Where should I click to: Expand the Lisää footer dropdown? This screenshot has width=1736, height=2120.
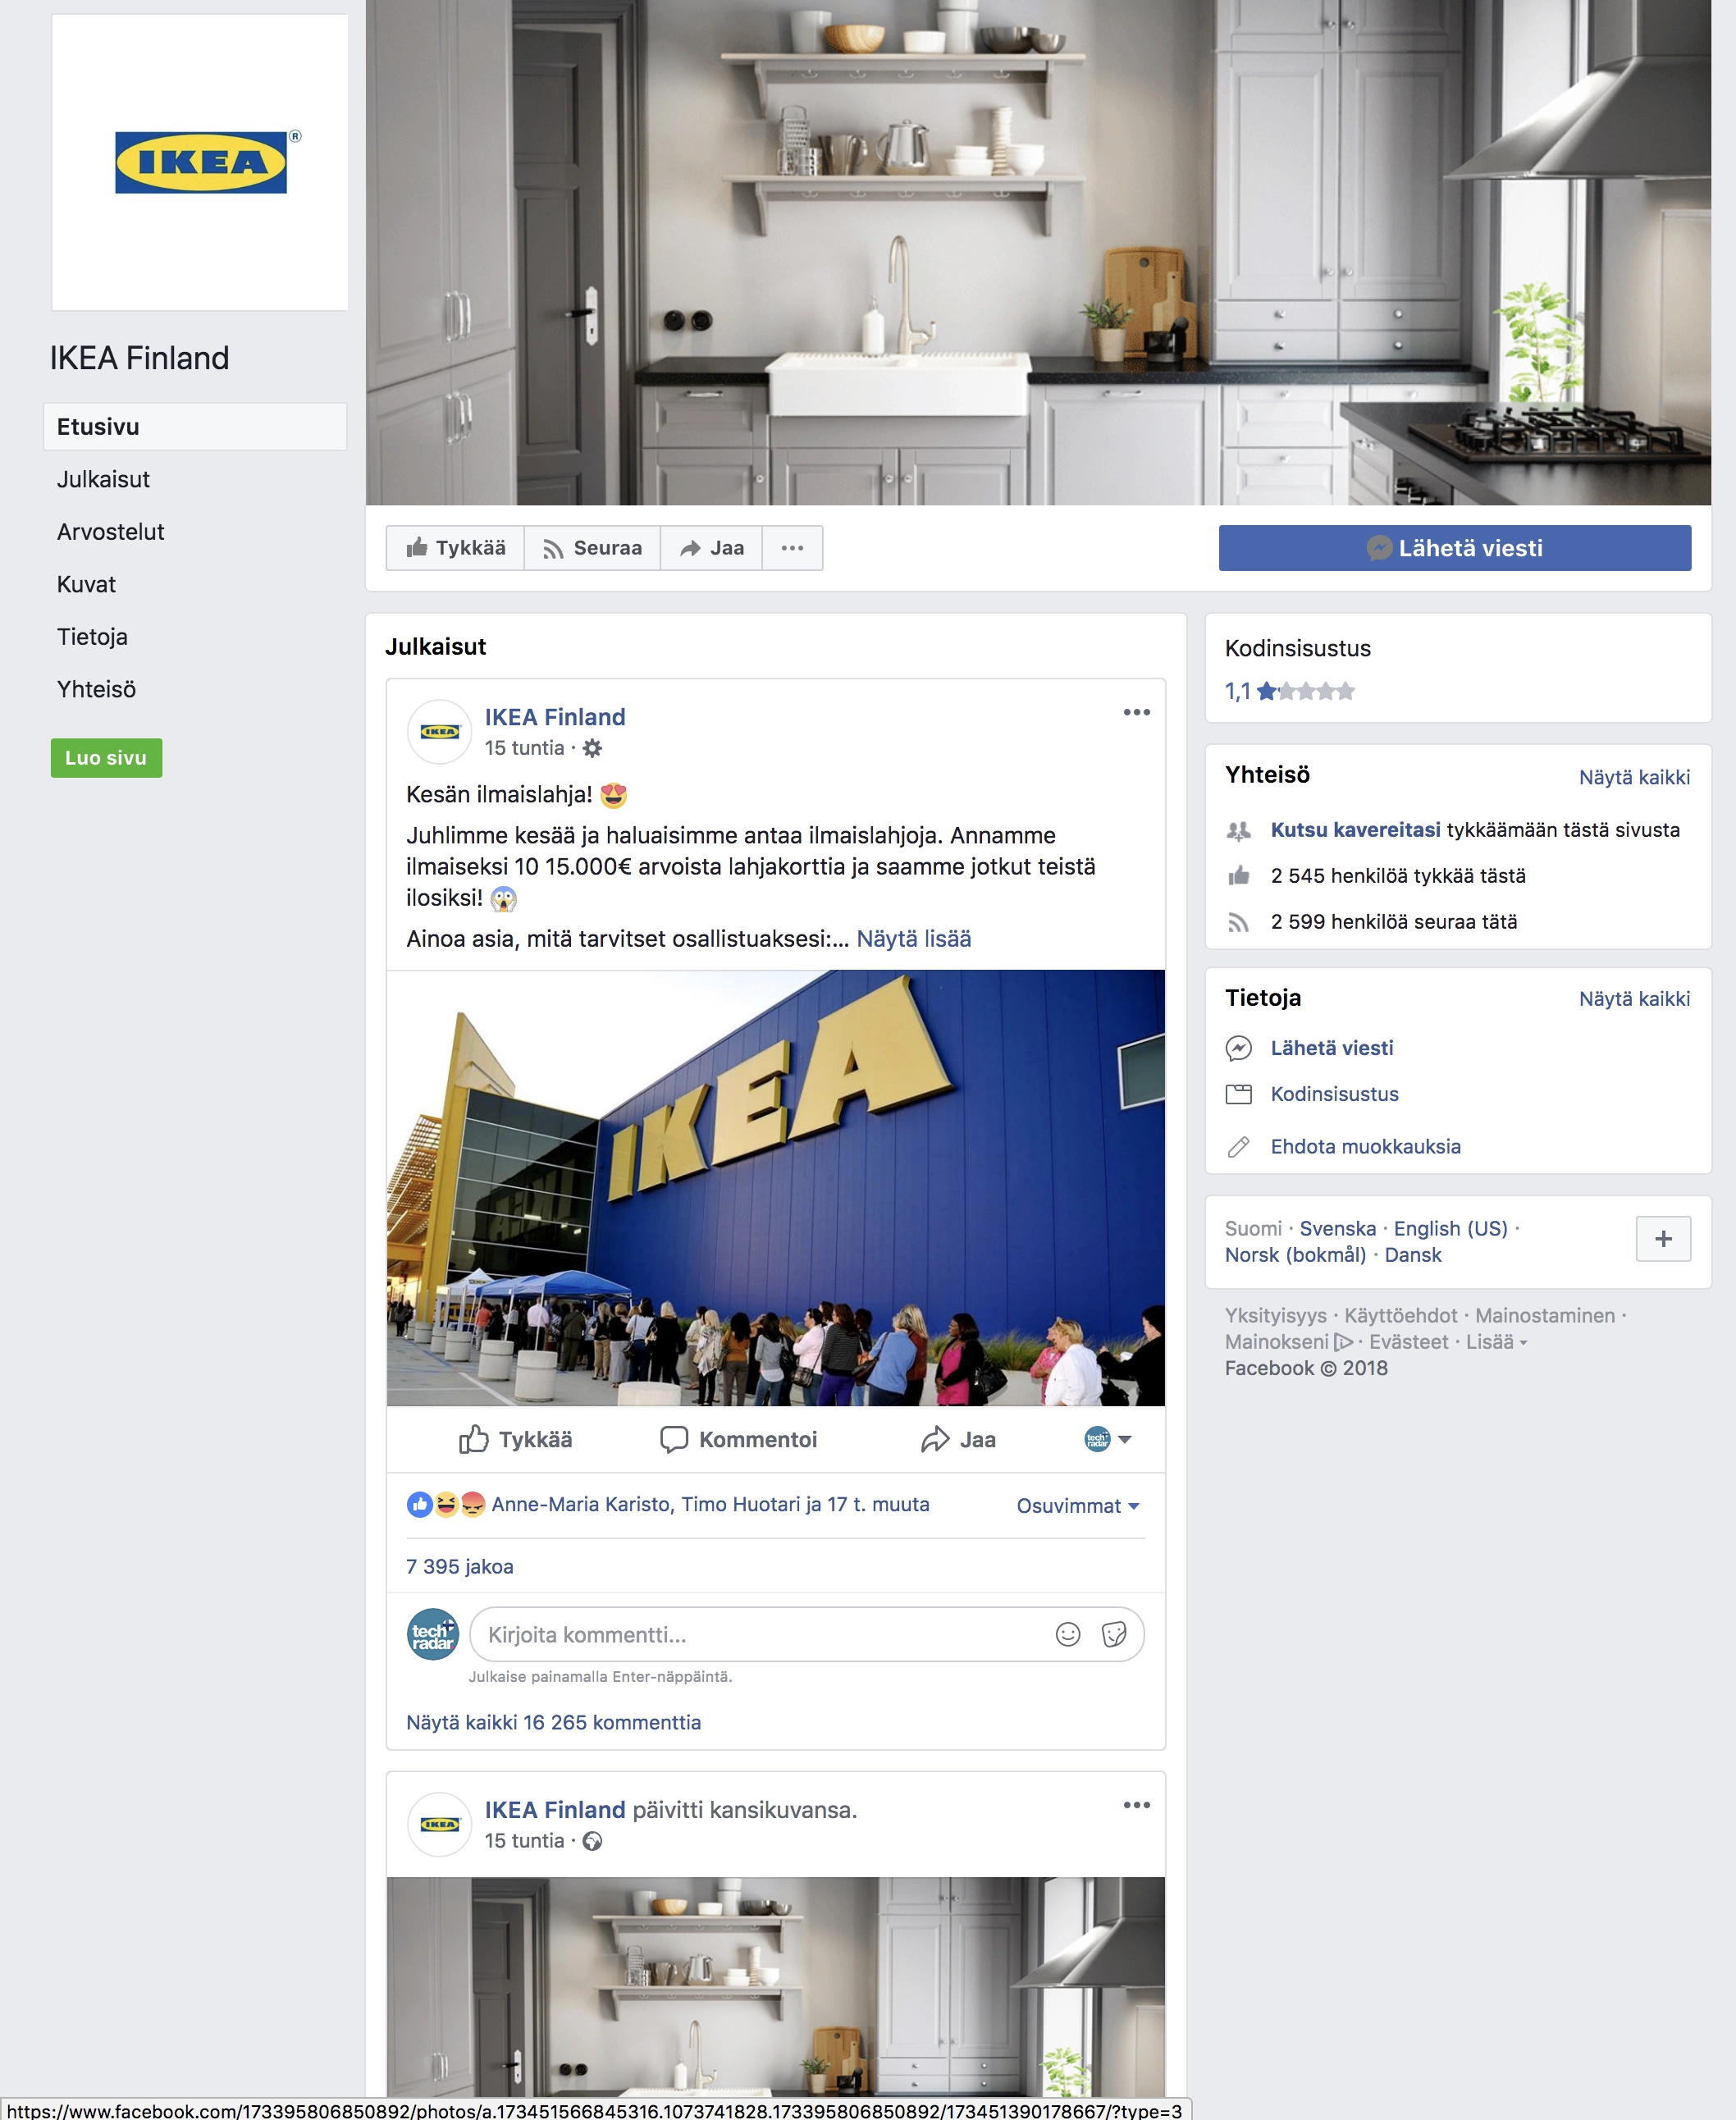tap(1496, 1342)
